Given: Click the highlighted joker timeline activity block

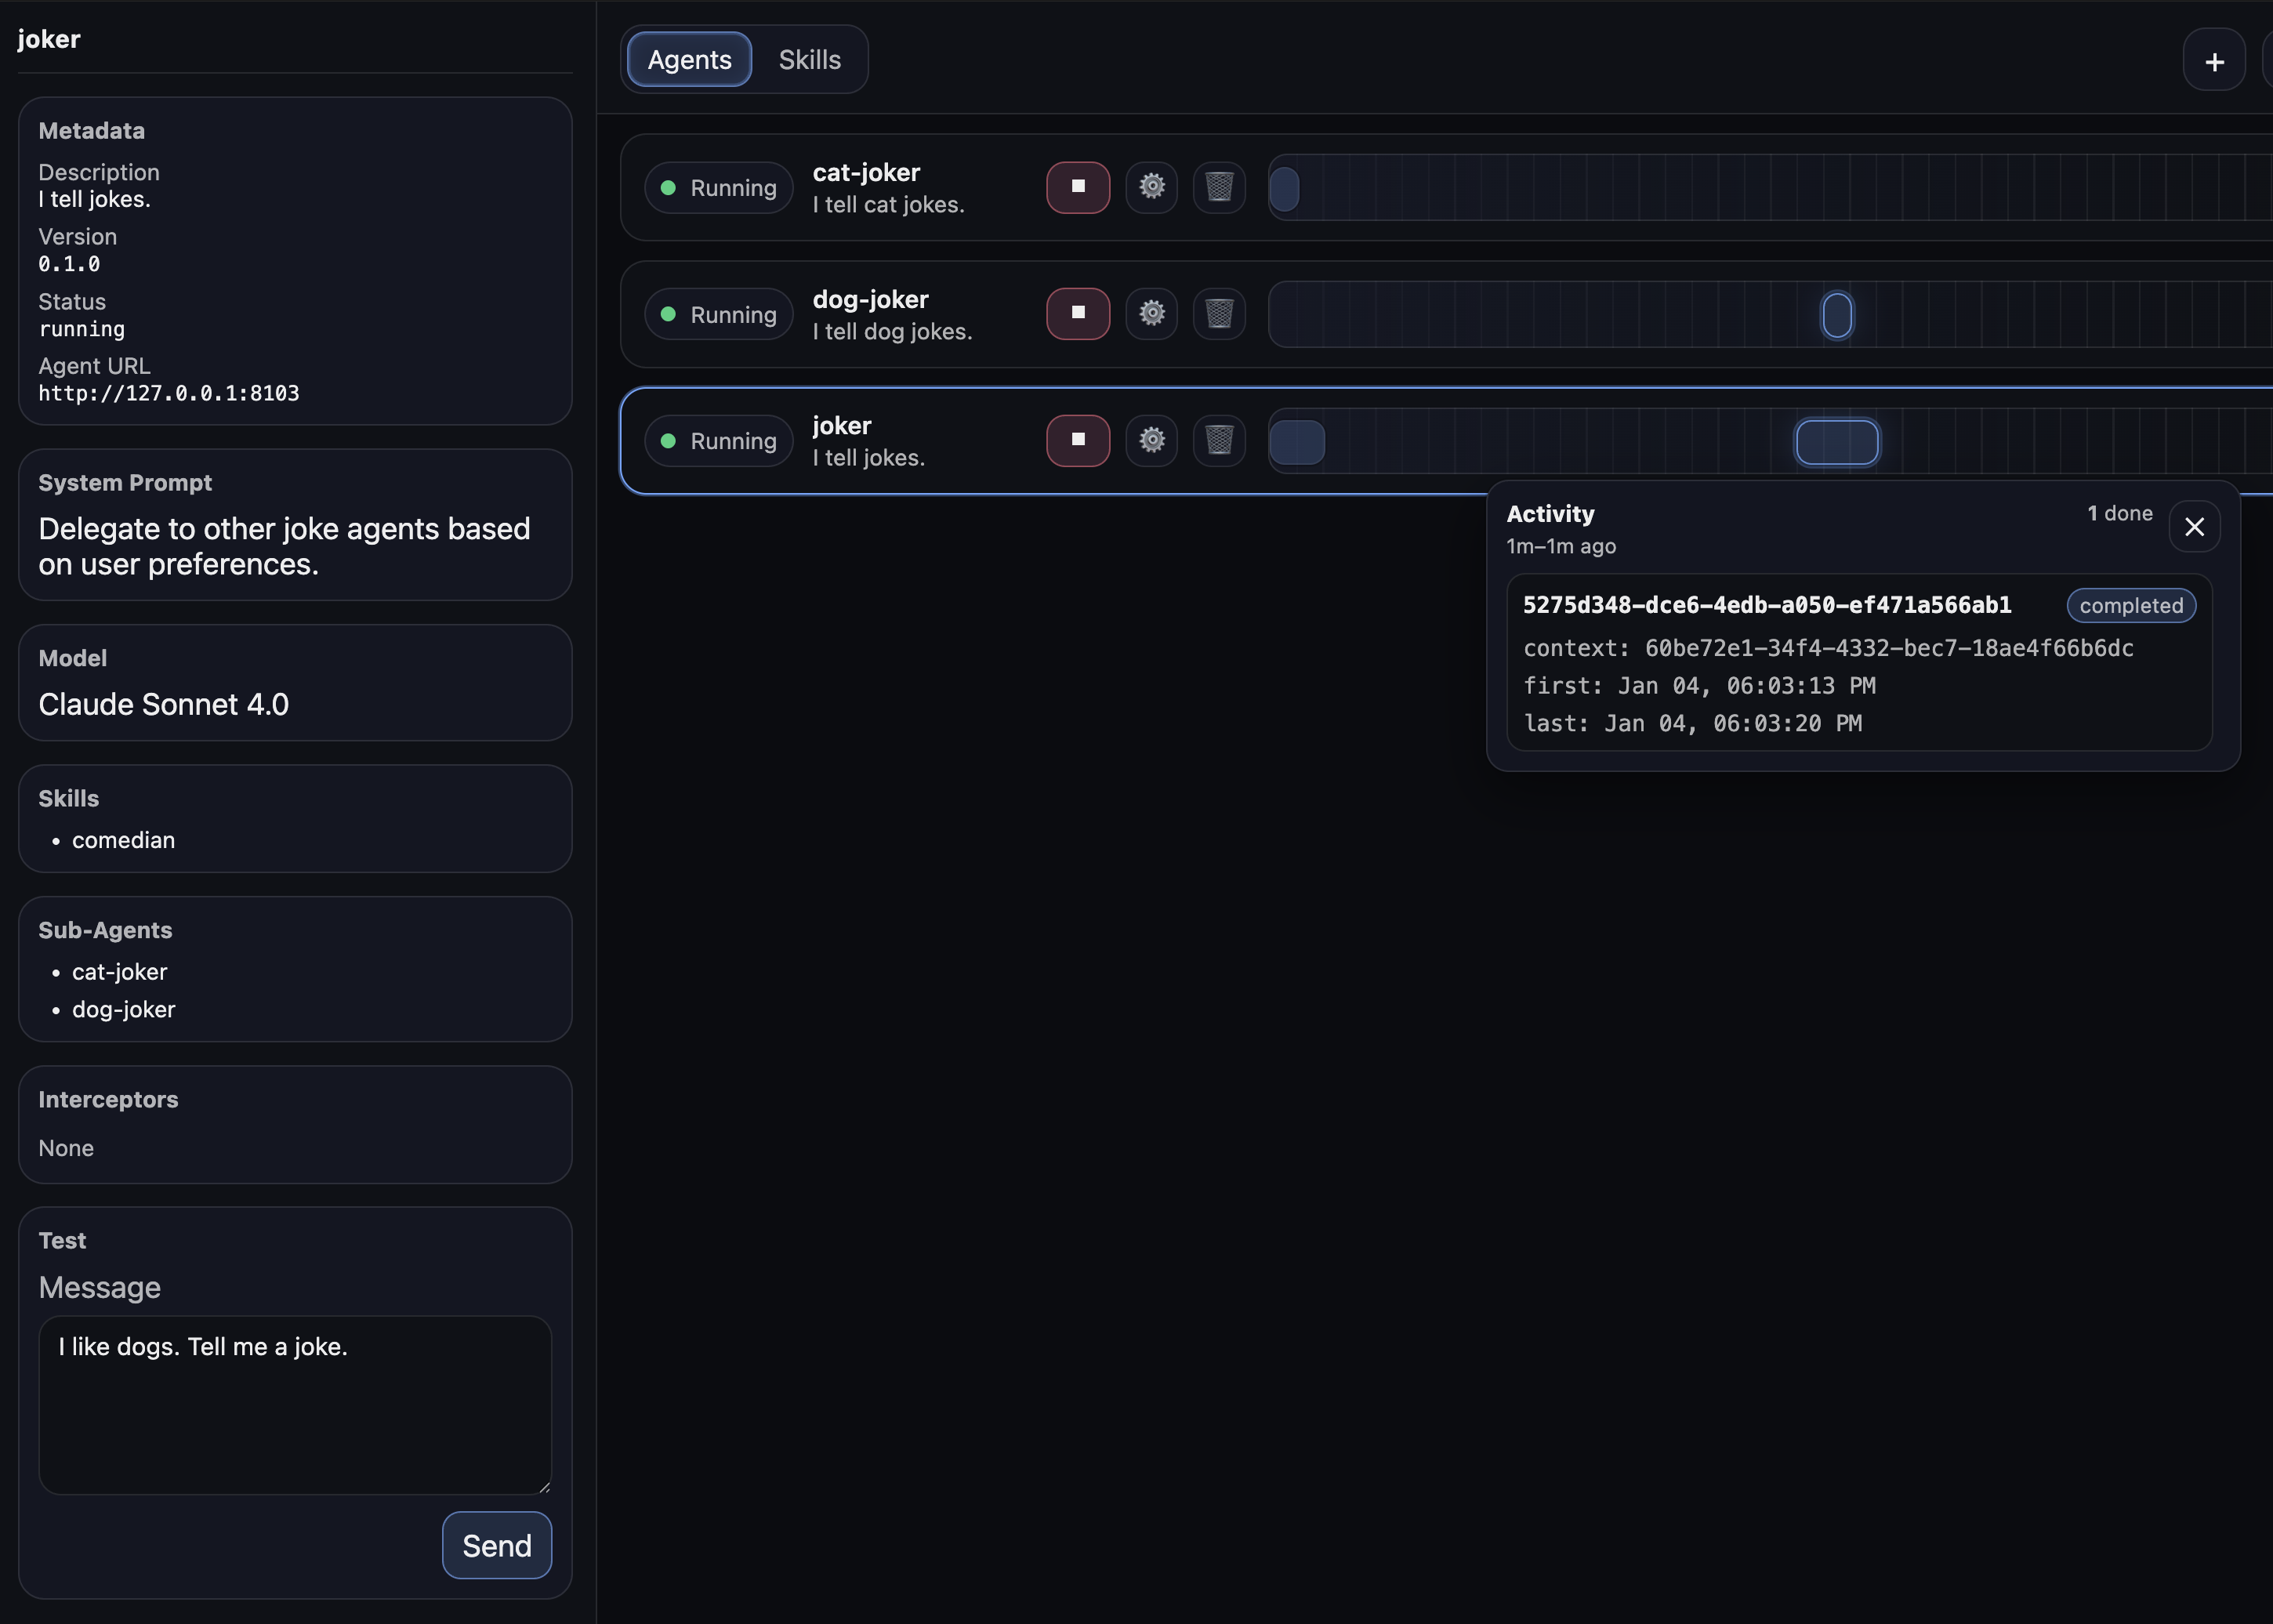Looking at the screenshot, I should click(1836, 442).
